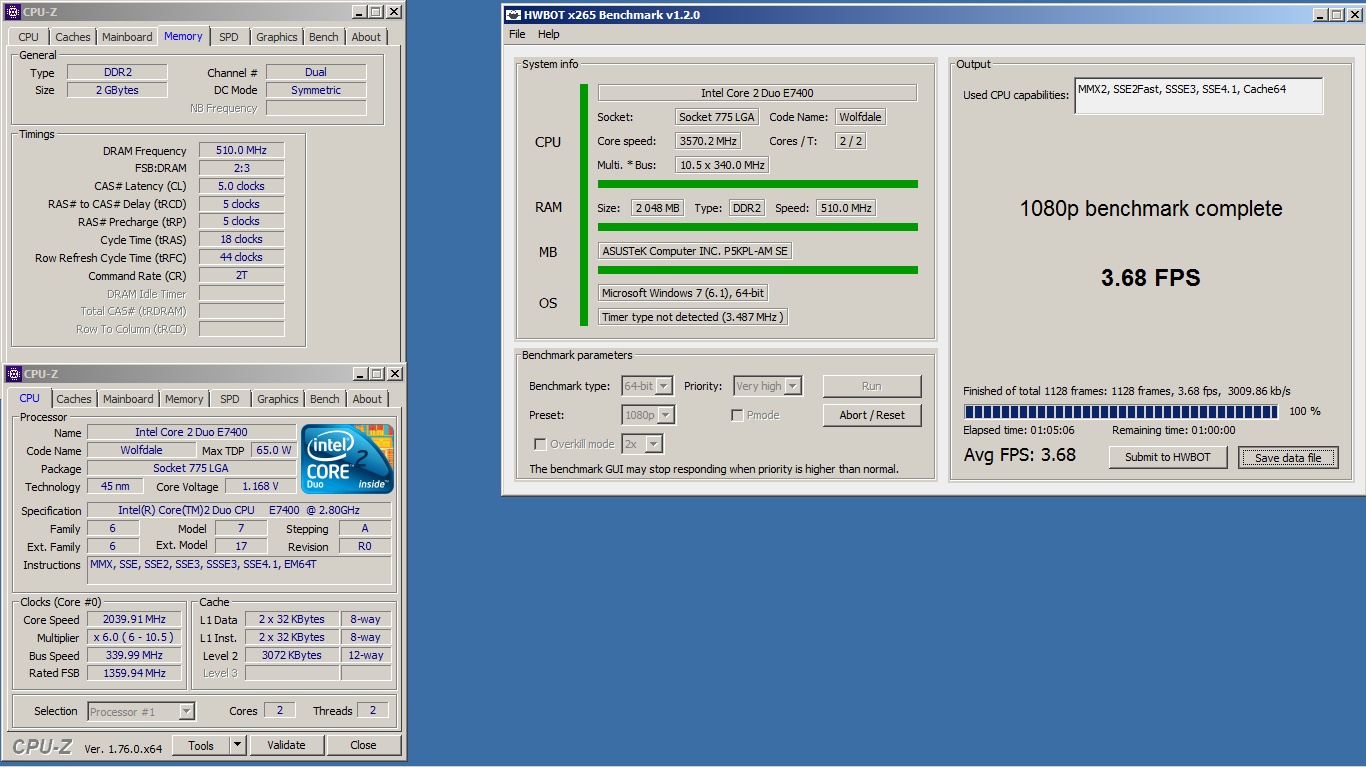Click the Core Voltage 1.168 V value

tap(259, 487)
